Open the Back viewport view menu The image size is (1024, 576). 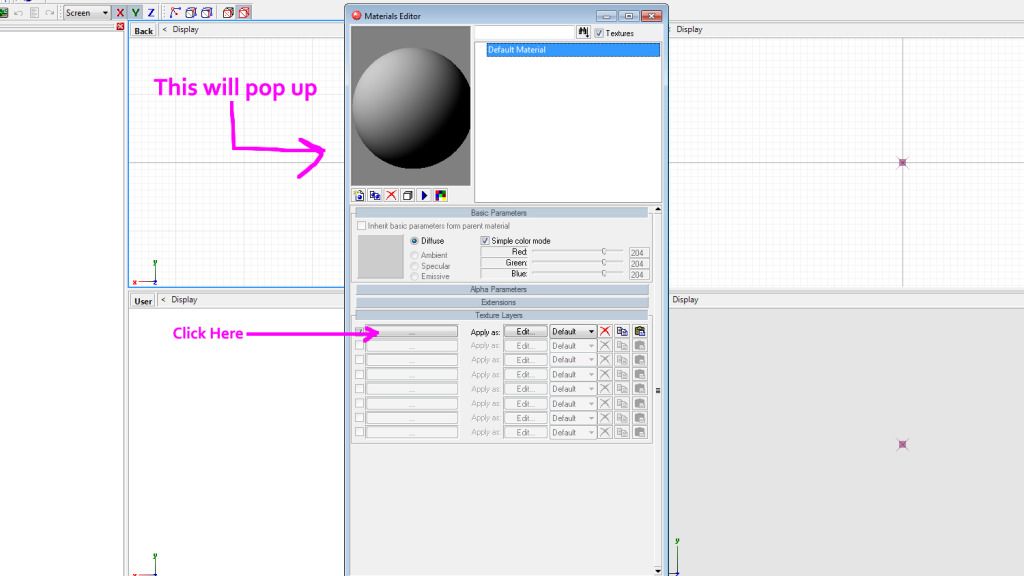pyautogui.click(x=144, y=31)
